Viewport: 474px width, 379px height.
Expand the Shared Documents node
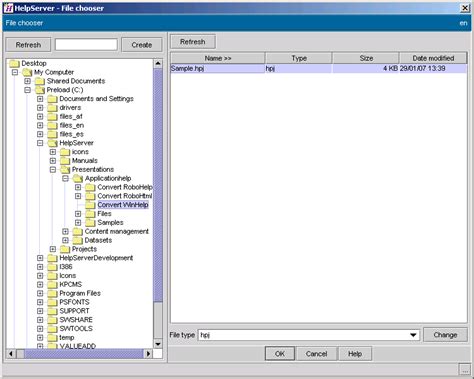28,81
